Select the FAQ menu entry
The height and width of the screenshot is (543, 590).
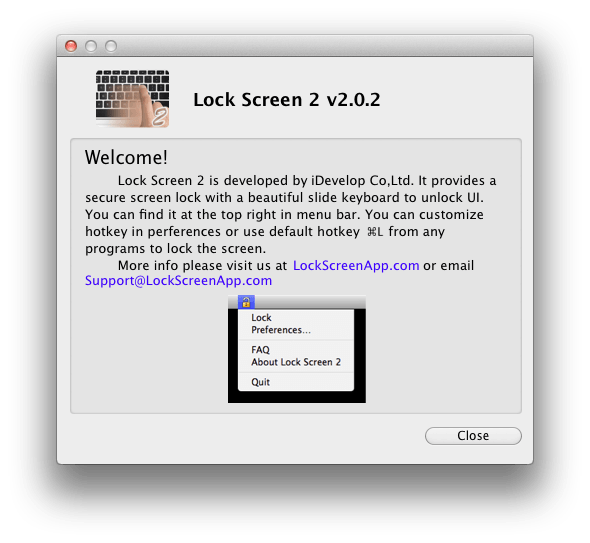point(260,350)
